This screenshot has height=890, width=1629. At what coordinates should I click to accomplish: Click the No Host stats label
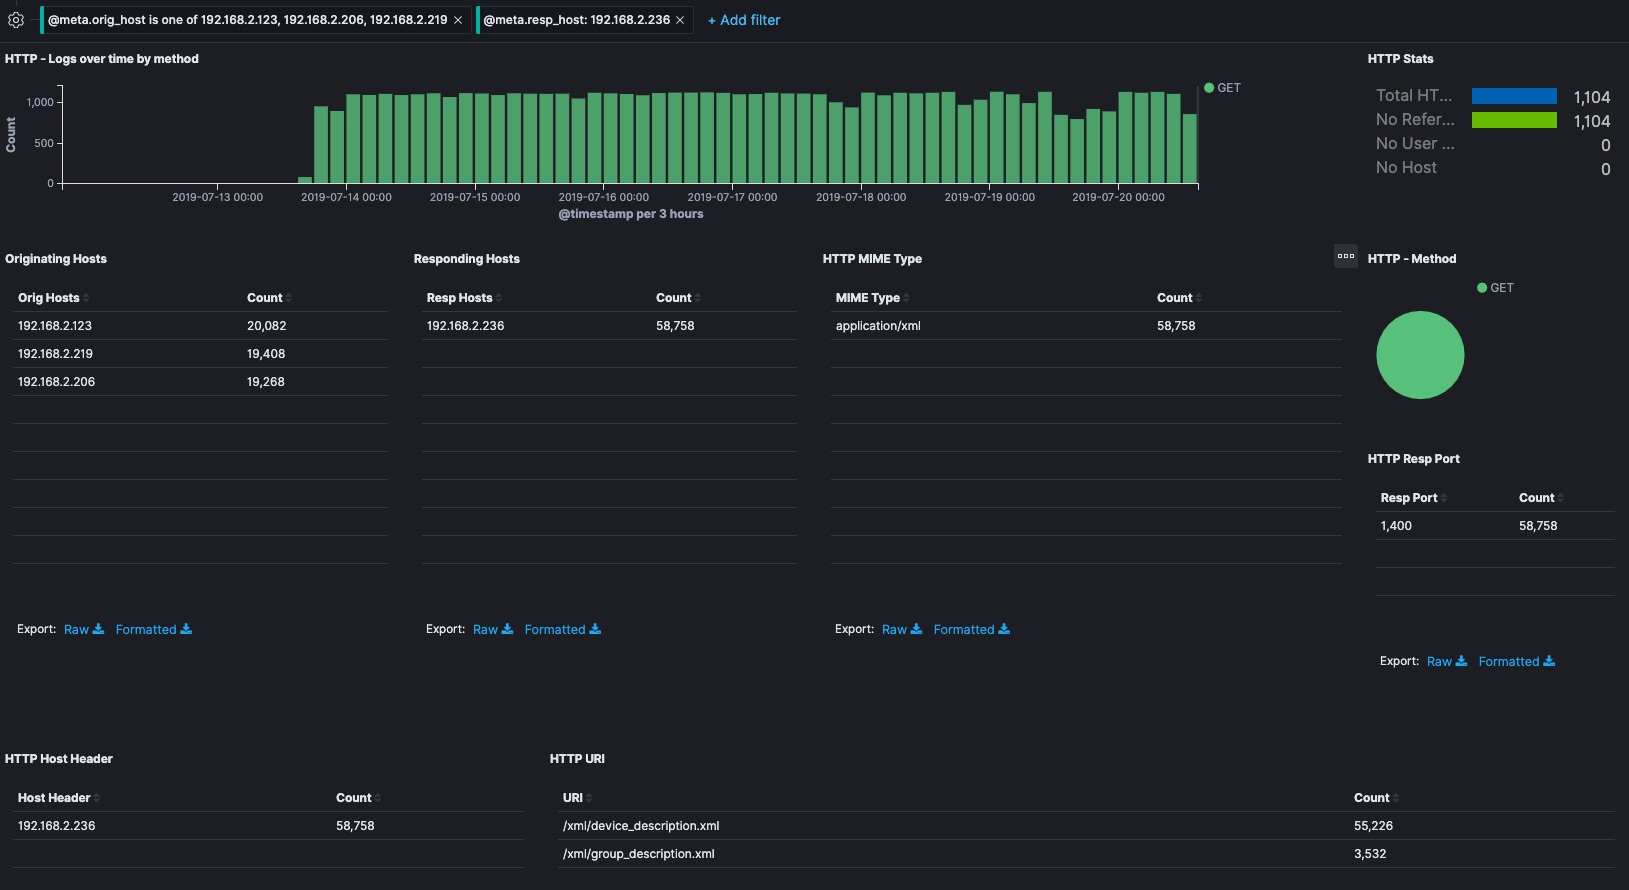(1406, 168)
